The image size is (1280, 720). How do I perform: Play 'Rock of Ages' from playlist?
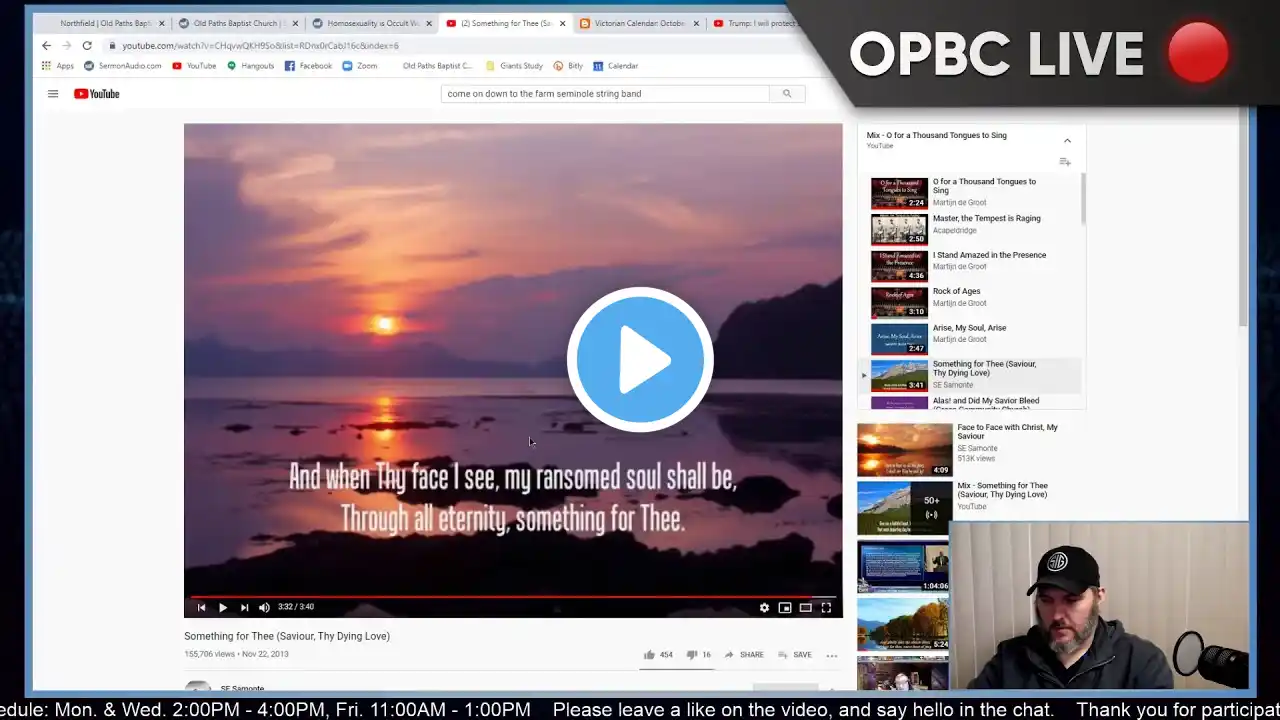[x=971, y=302]
